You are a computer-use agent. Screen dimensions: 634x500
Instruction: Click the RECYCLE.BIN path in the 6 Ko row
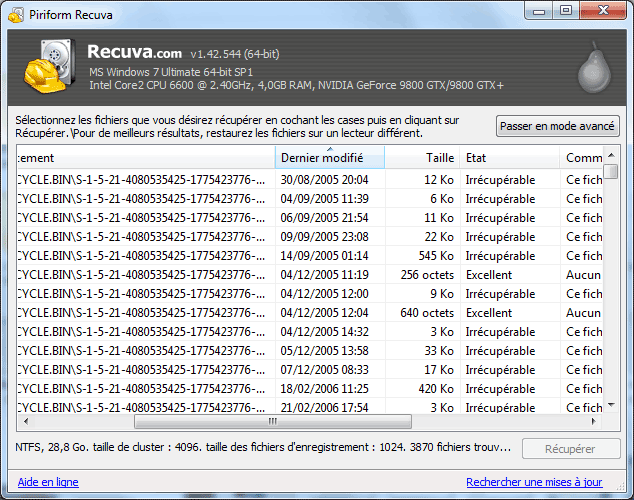tap(142, 199)
